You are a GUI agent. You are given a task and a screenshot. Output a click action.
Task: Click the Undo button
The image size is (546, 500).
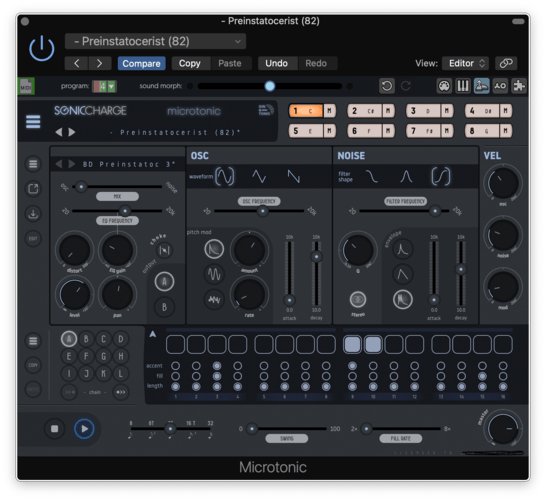[276, 63]
